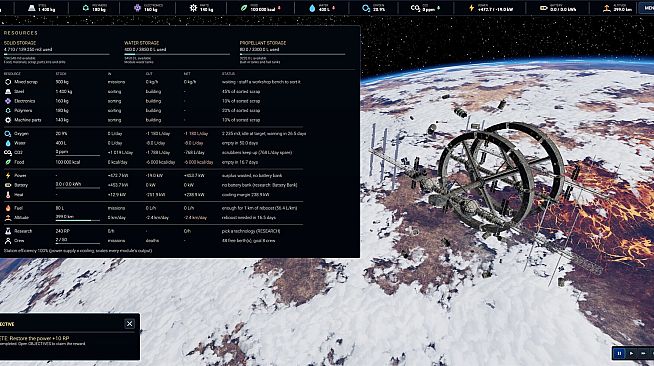Screen dimensions: 654x366
Task: Click the STATUS column header
Action: (x=228, y=74)
